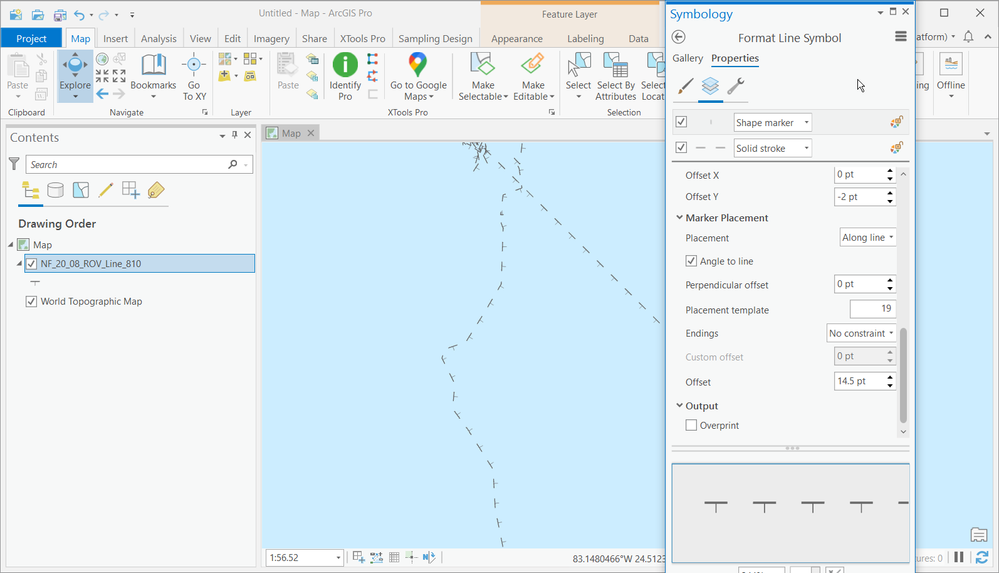Click the Select By Attributes button
This screenshot has width=999, height=573.
(x=615, y=76)
